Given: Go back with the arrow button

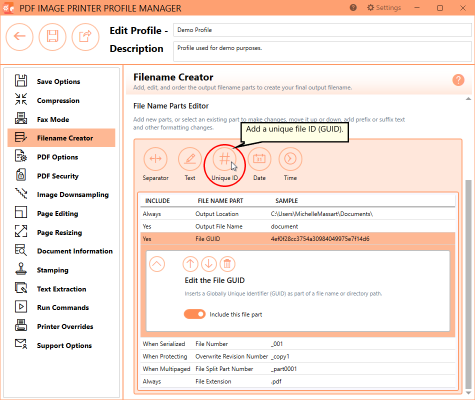Looking at the screenshot, I should pyautogui.click(x=20, y=36).
